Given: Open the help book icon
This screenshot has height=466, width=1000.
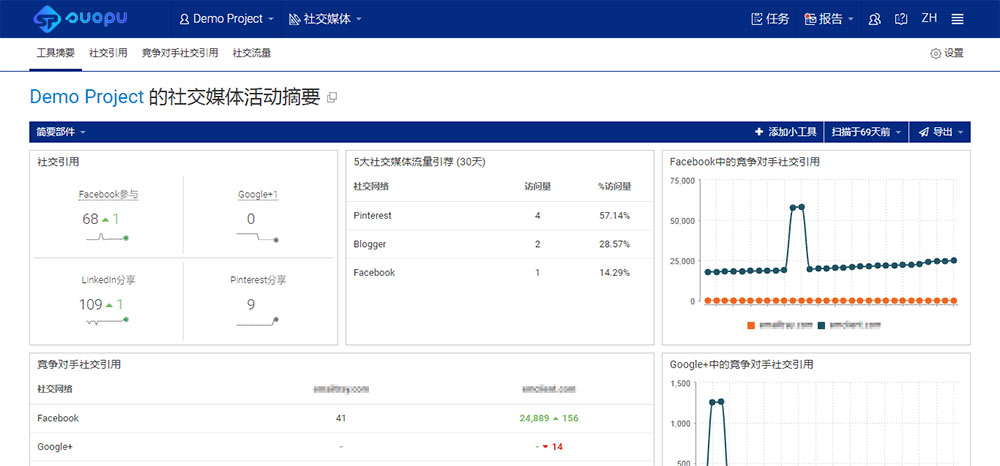Looking at the screenshot, I should [901, 19].
